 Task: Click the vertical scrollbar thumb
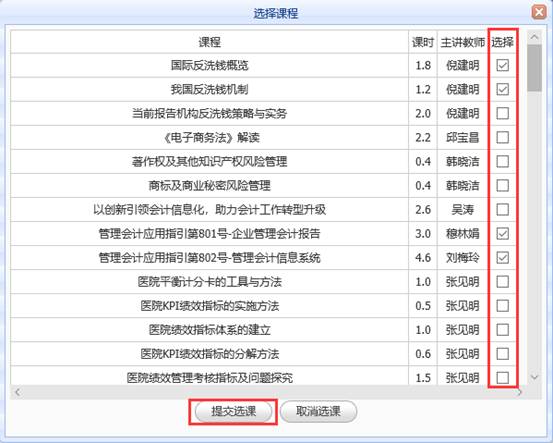(x=534, y=68)
